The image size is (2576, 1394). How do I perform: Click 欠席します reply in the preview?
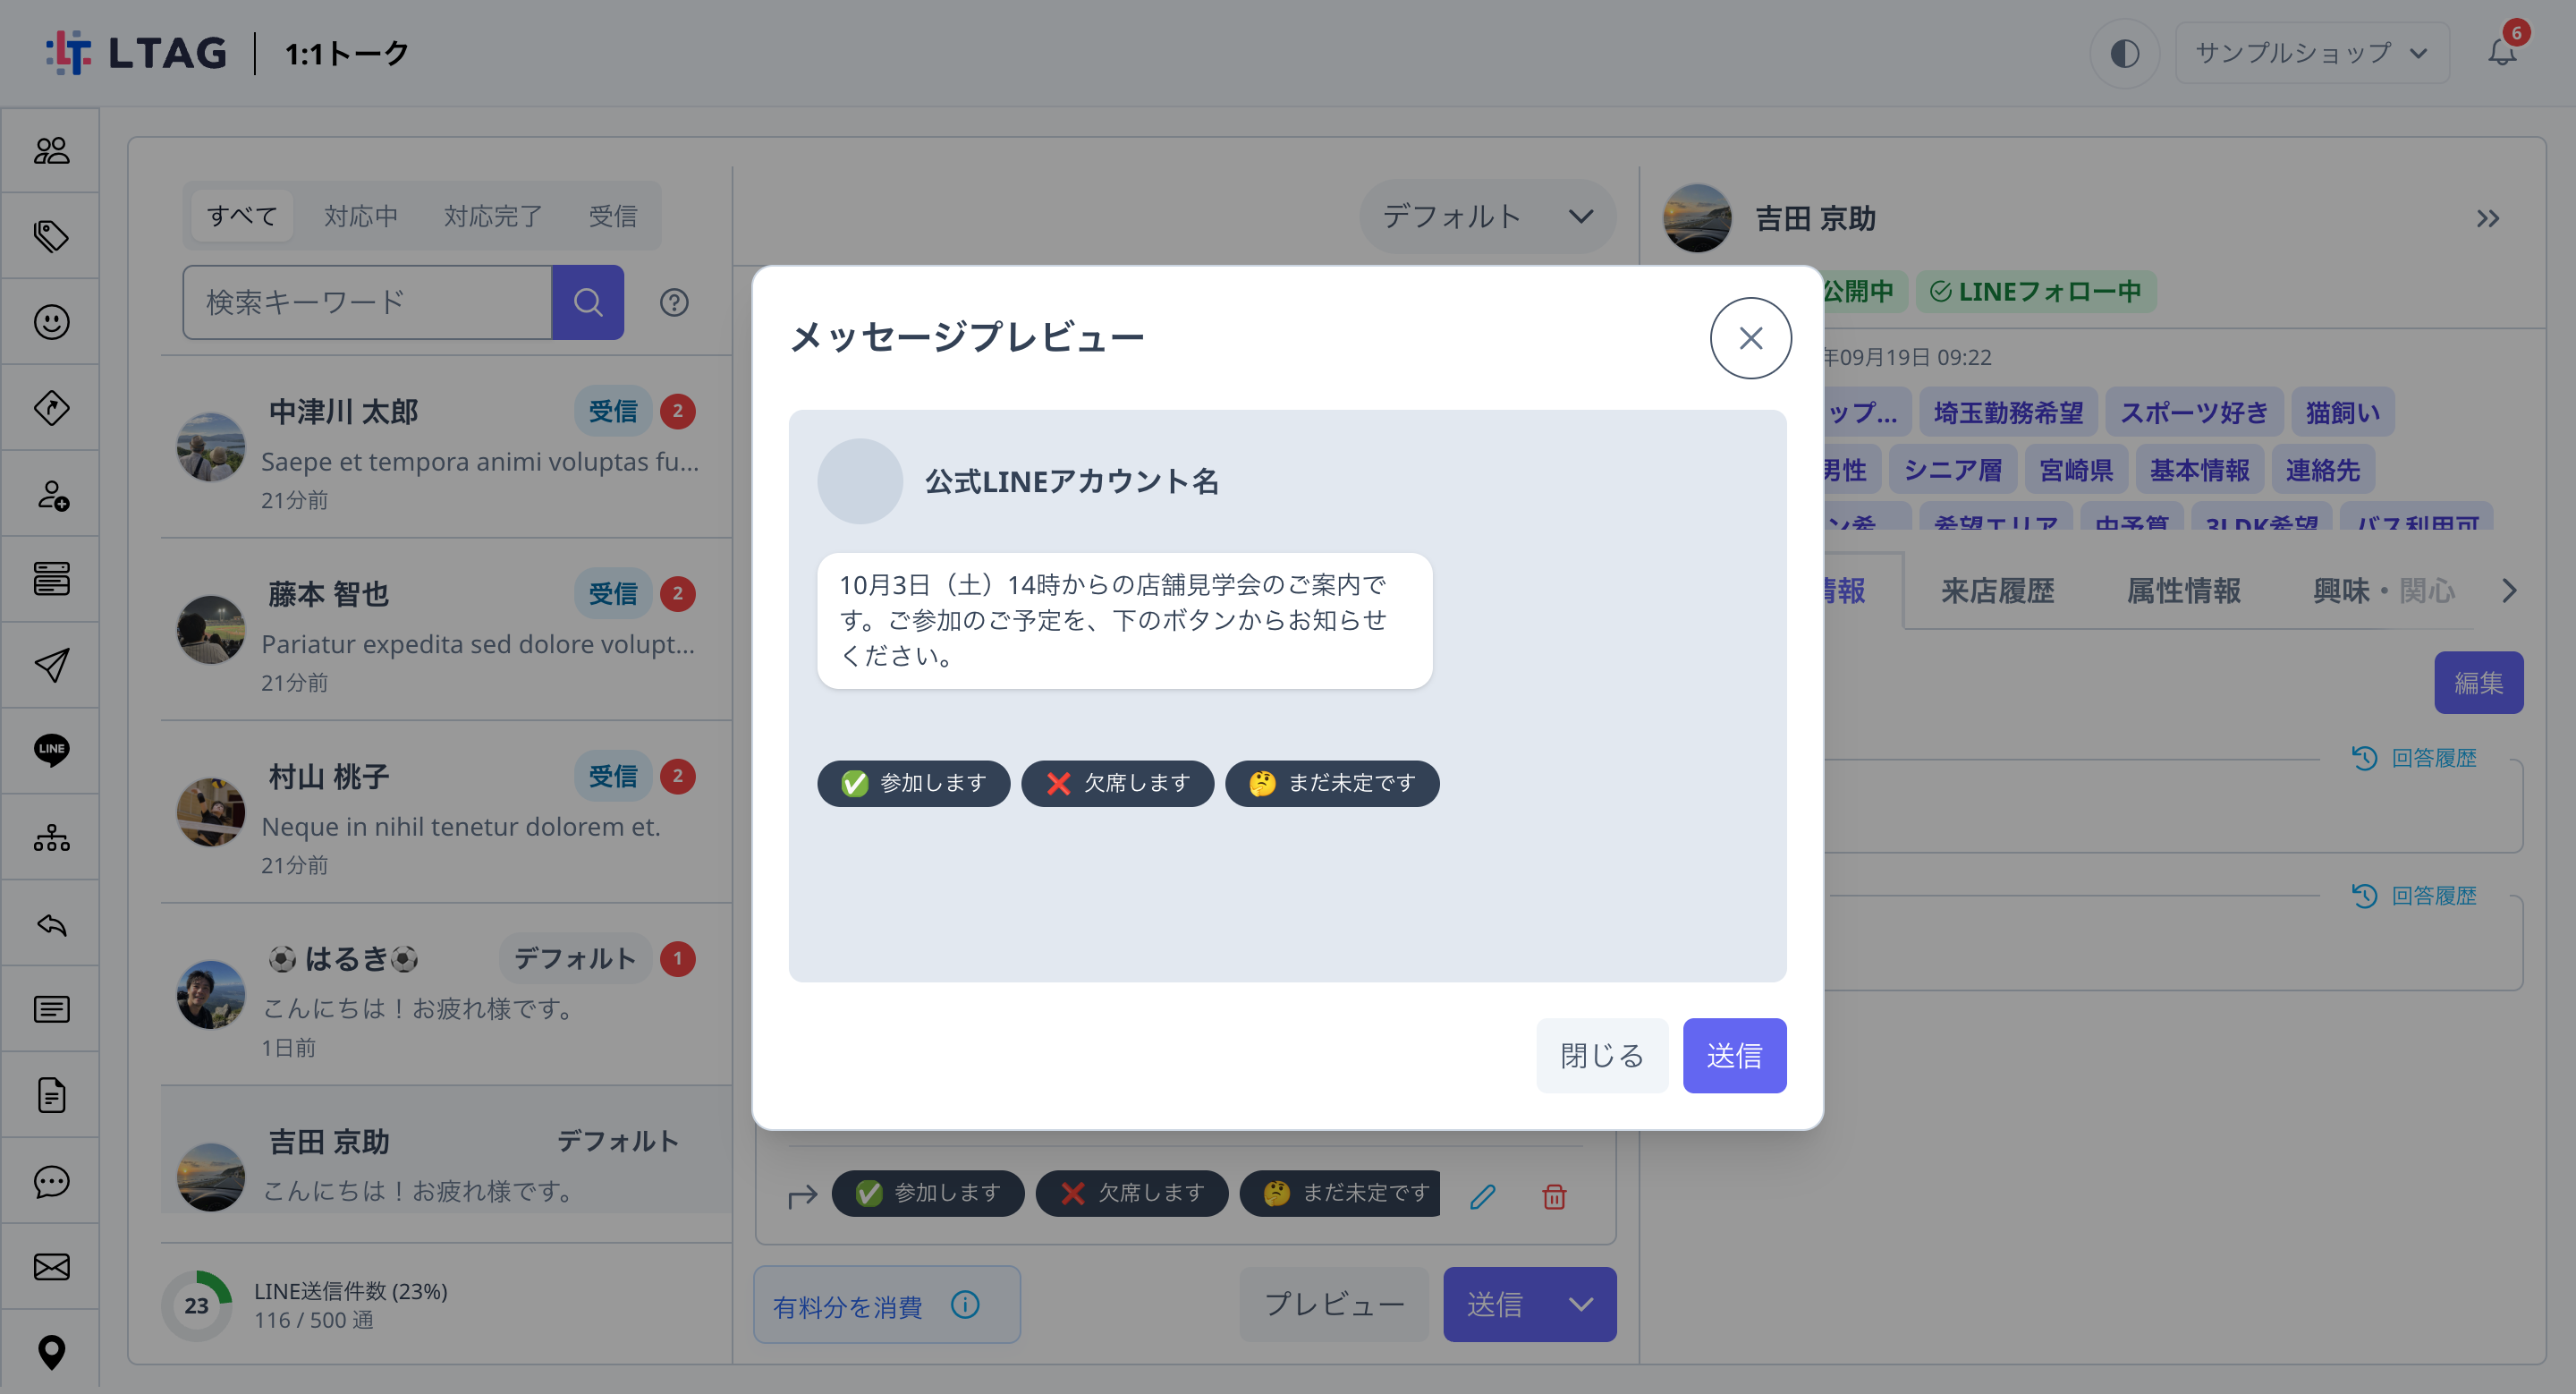pyautogui.click(x=1117, y=783)
